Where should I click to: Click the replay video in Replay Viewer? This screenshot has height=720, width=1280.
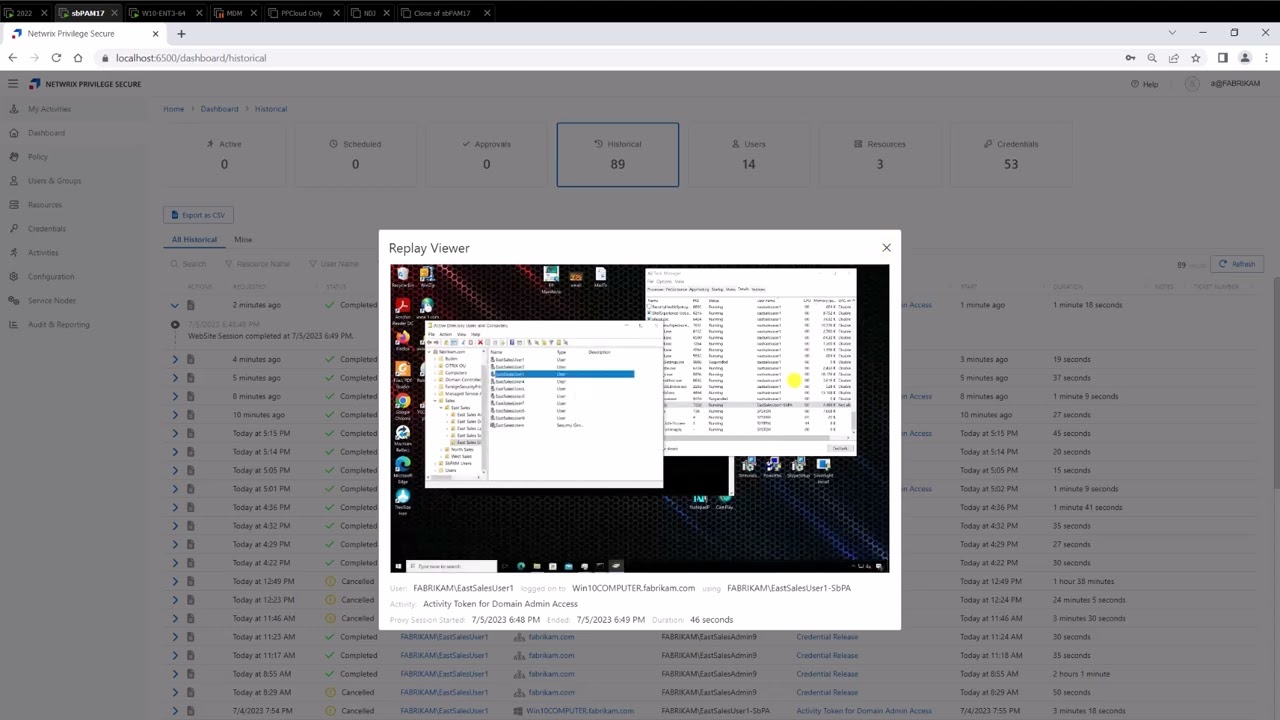point(640,418)
